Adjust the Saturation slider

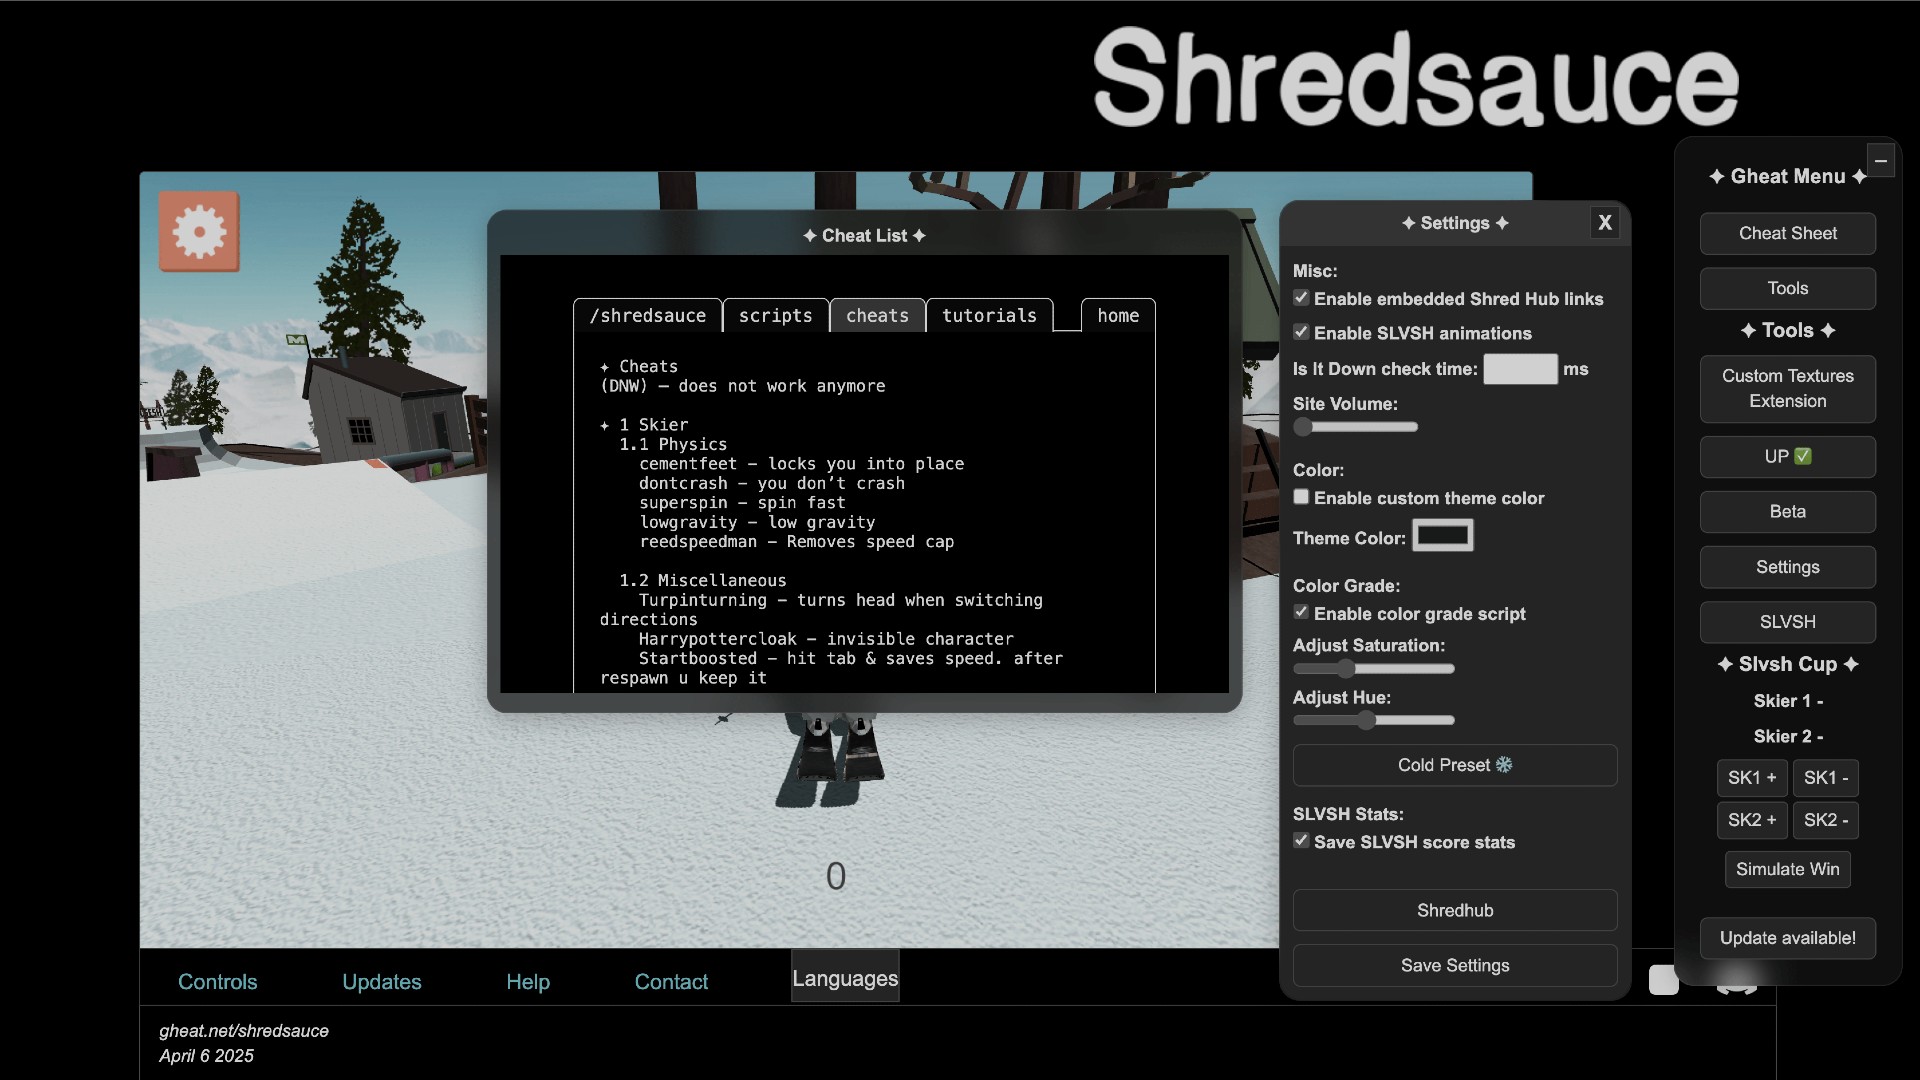(1374, 668)
